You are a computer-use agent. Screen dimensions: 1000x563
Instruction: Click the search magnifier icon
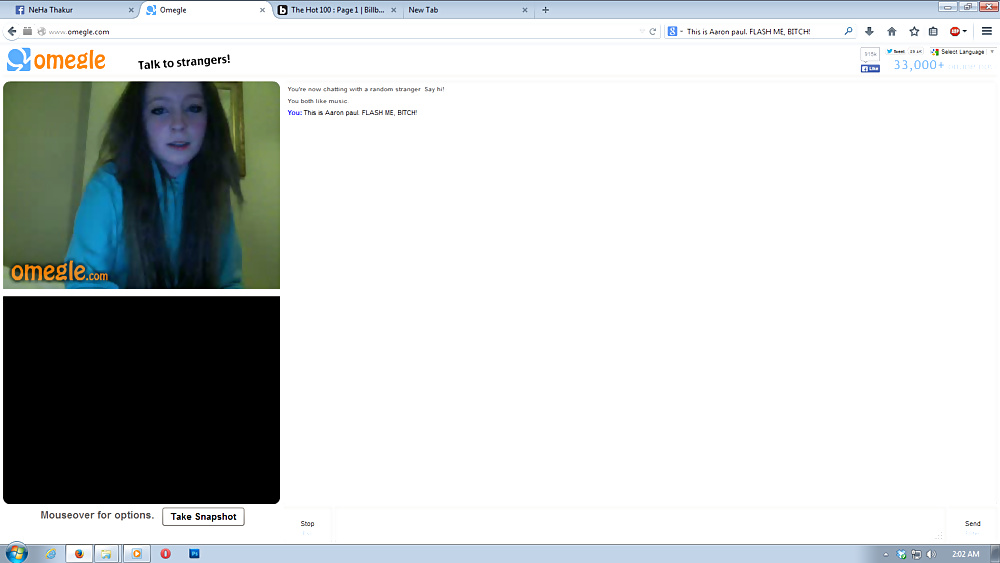(x=848, y=31)
